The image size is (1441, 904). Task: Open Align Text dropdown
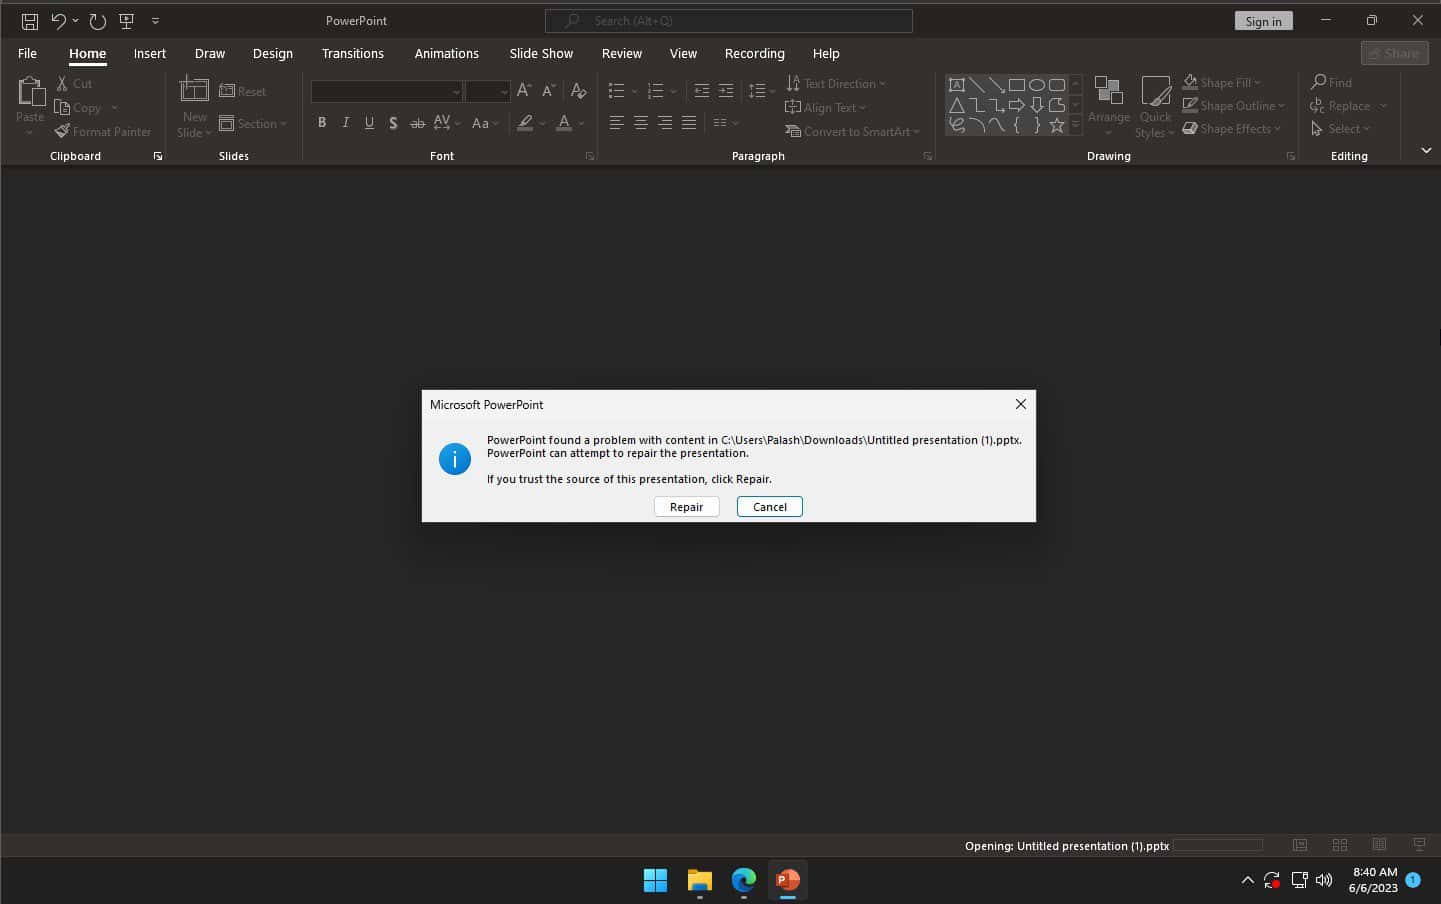826,108
